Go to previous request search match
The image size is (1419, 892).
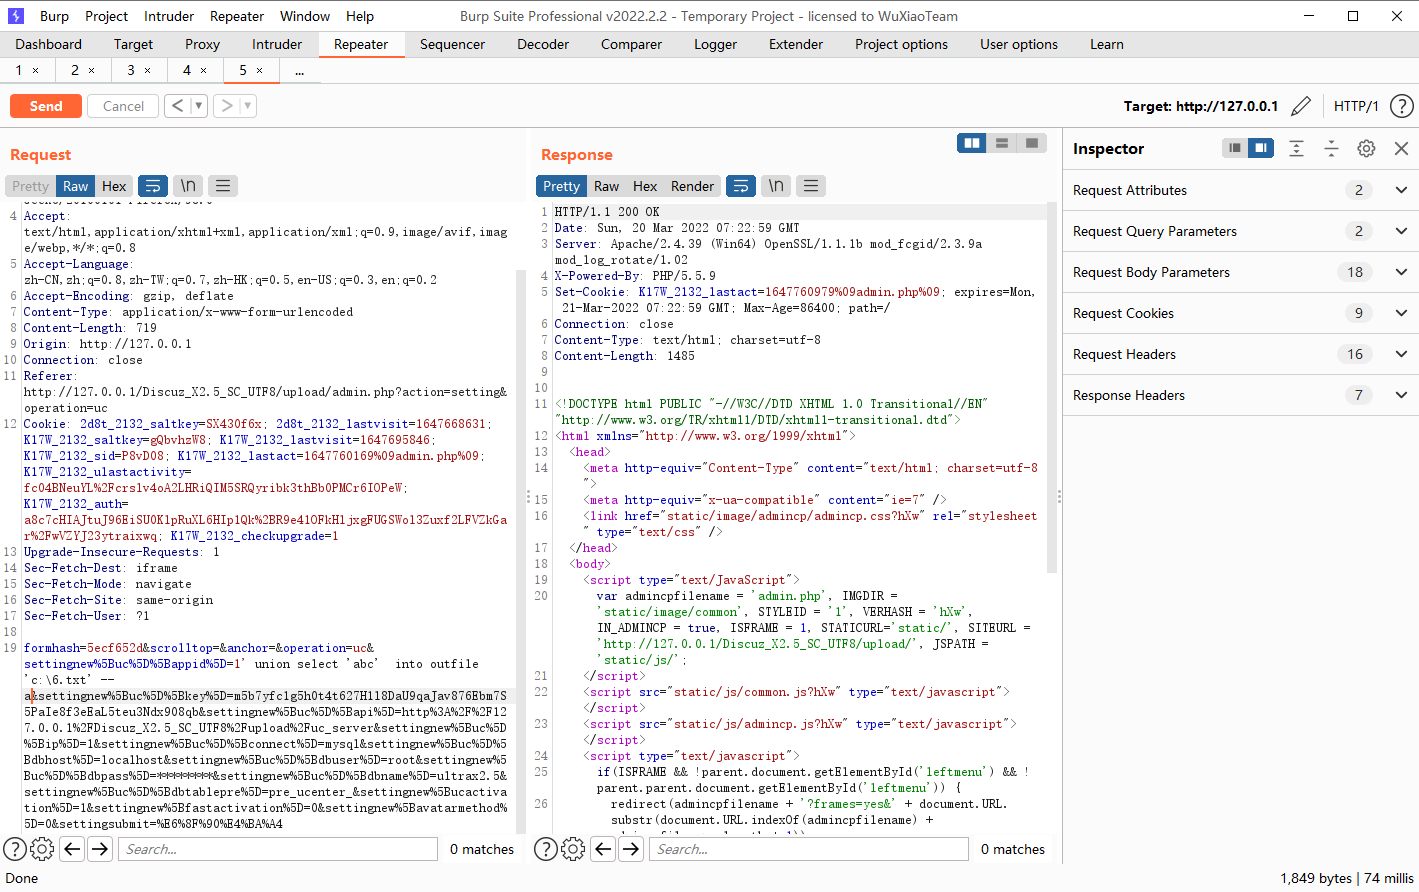tap(72, 849)
